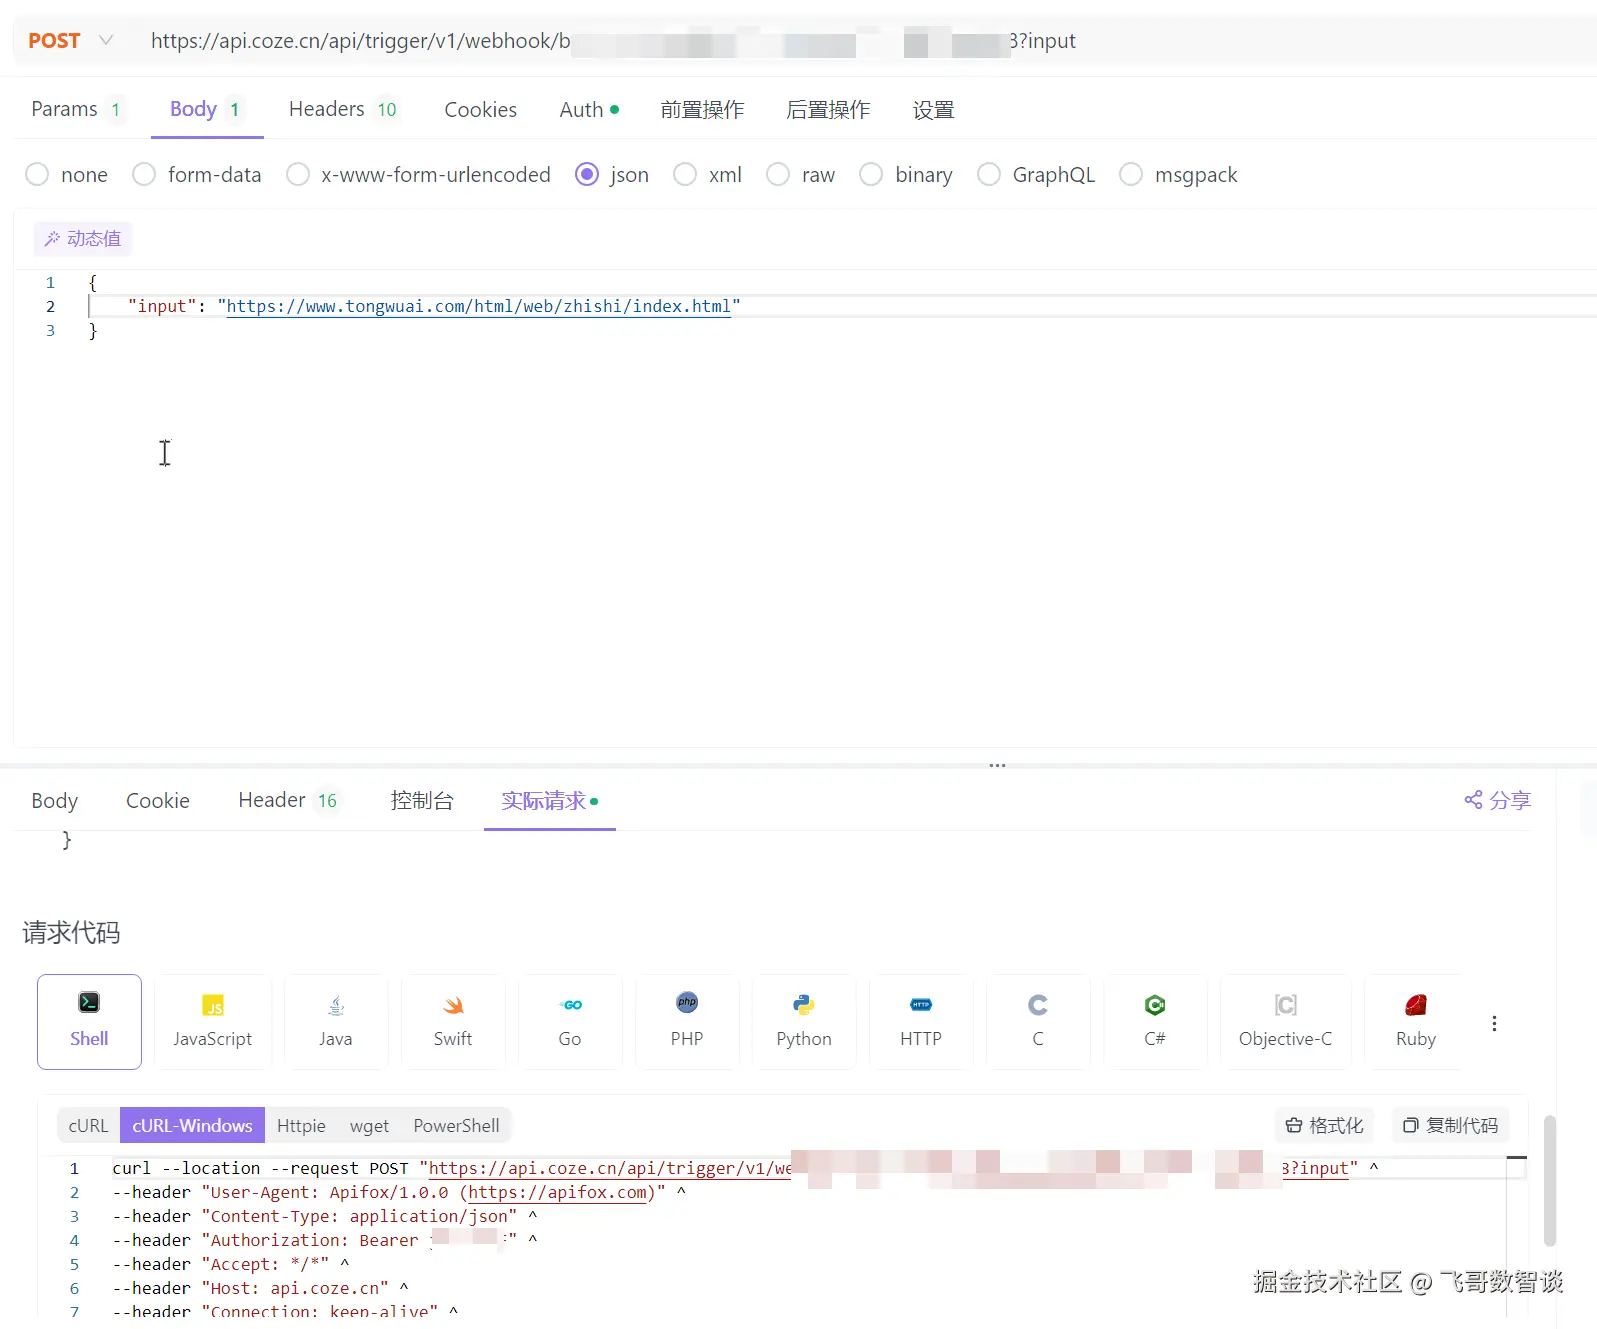Open the 前置操作 pre-request tab
Image resolution: width=1597 pixels, height=1329 pixels.
pos(702,110)
